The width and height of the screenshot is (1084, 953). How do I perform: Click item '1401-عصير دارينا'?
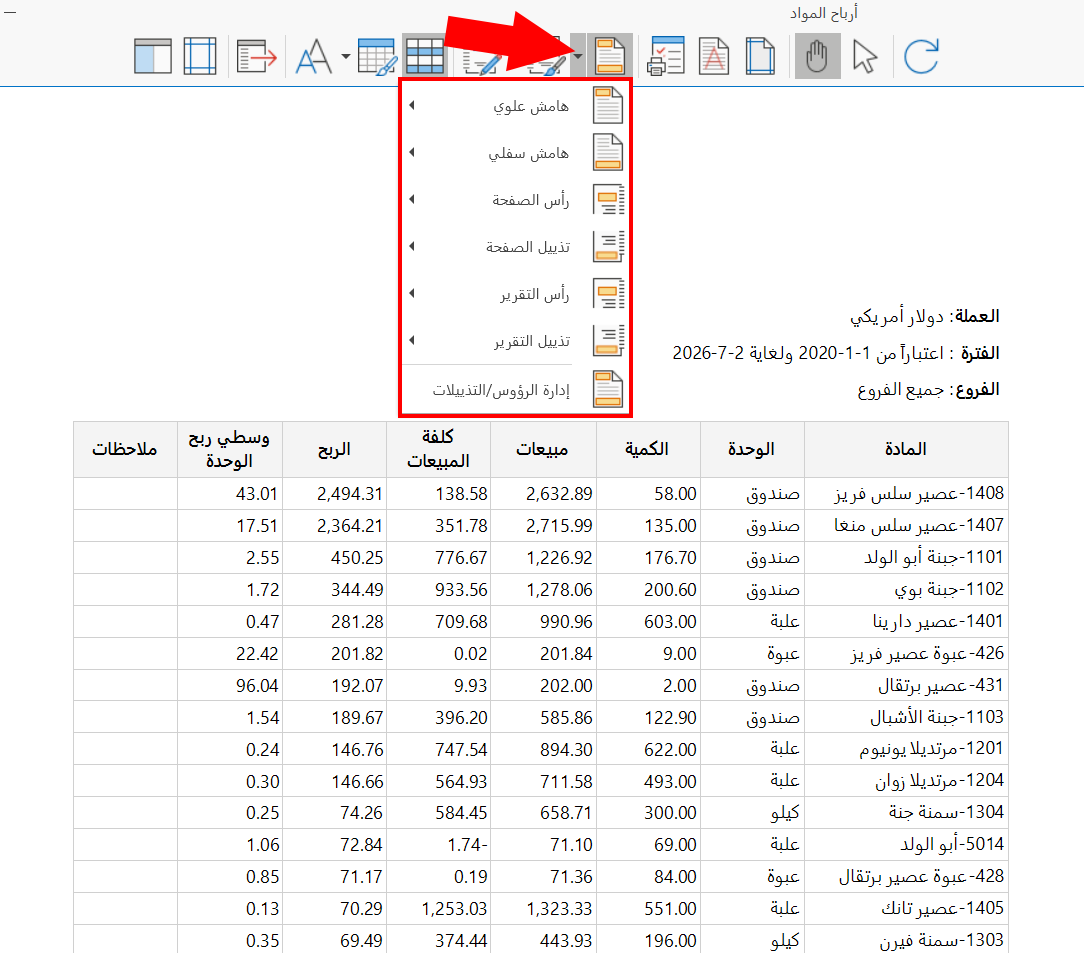click(938, 621)
